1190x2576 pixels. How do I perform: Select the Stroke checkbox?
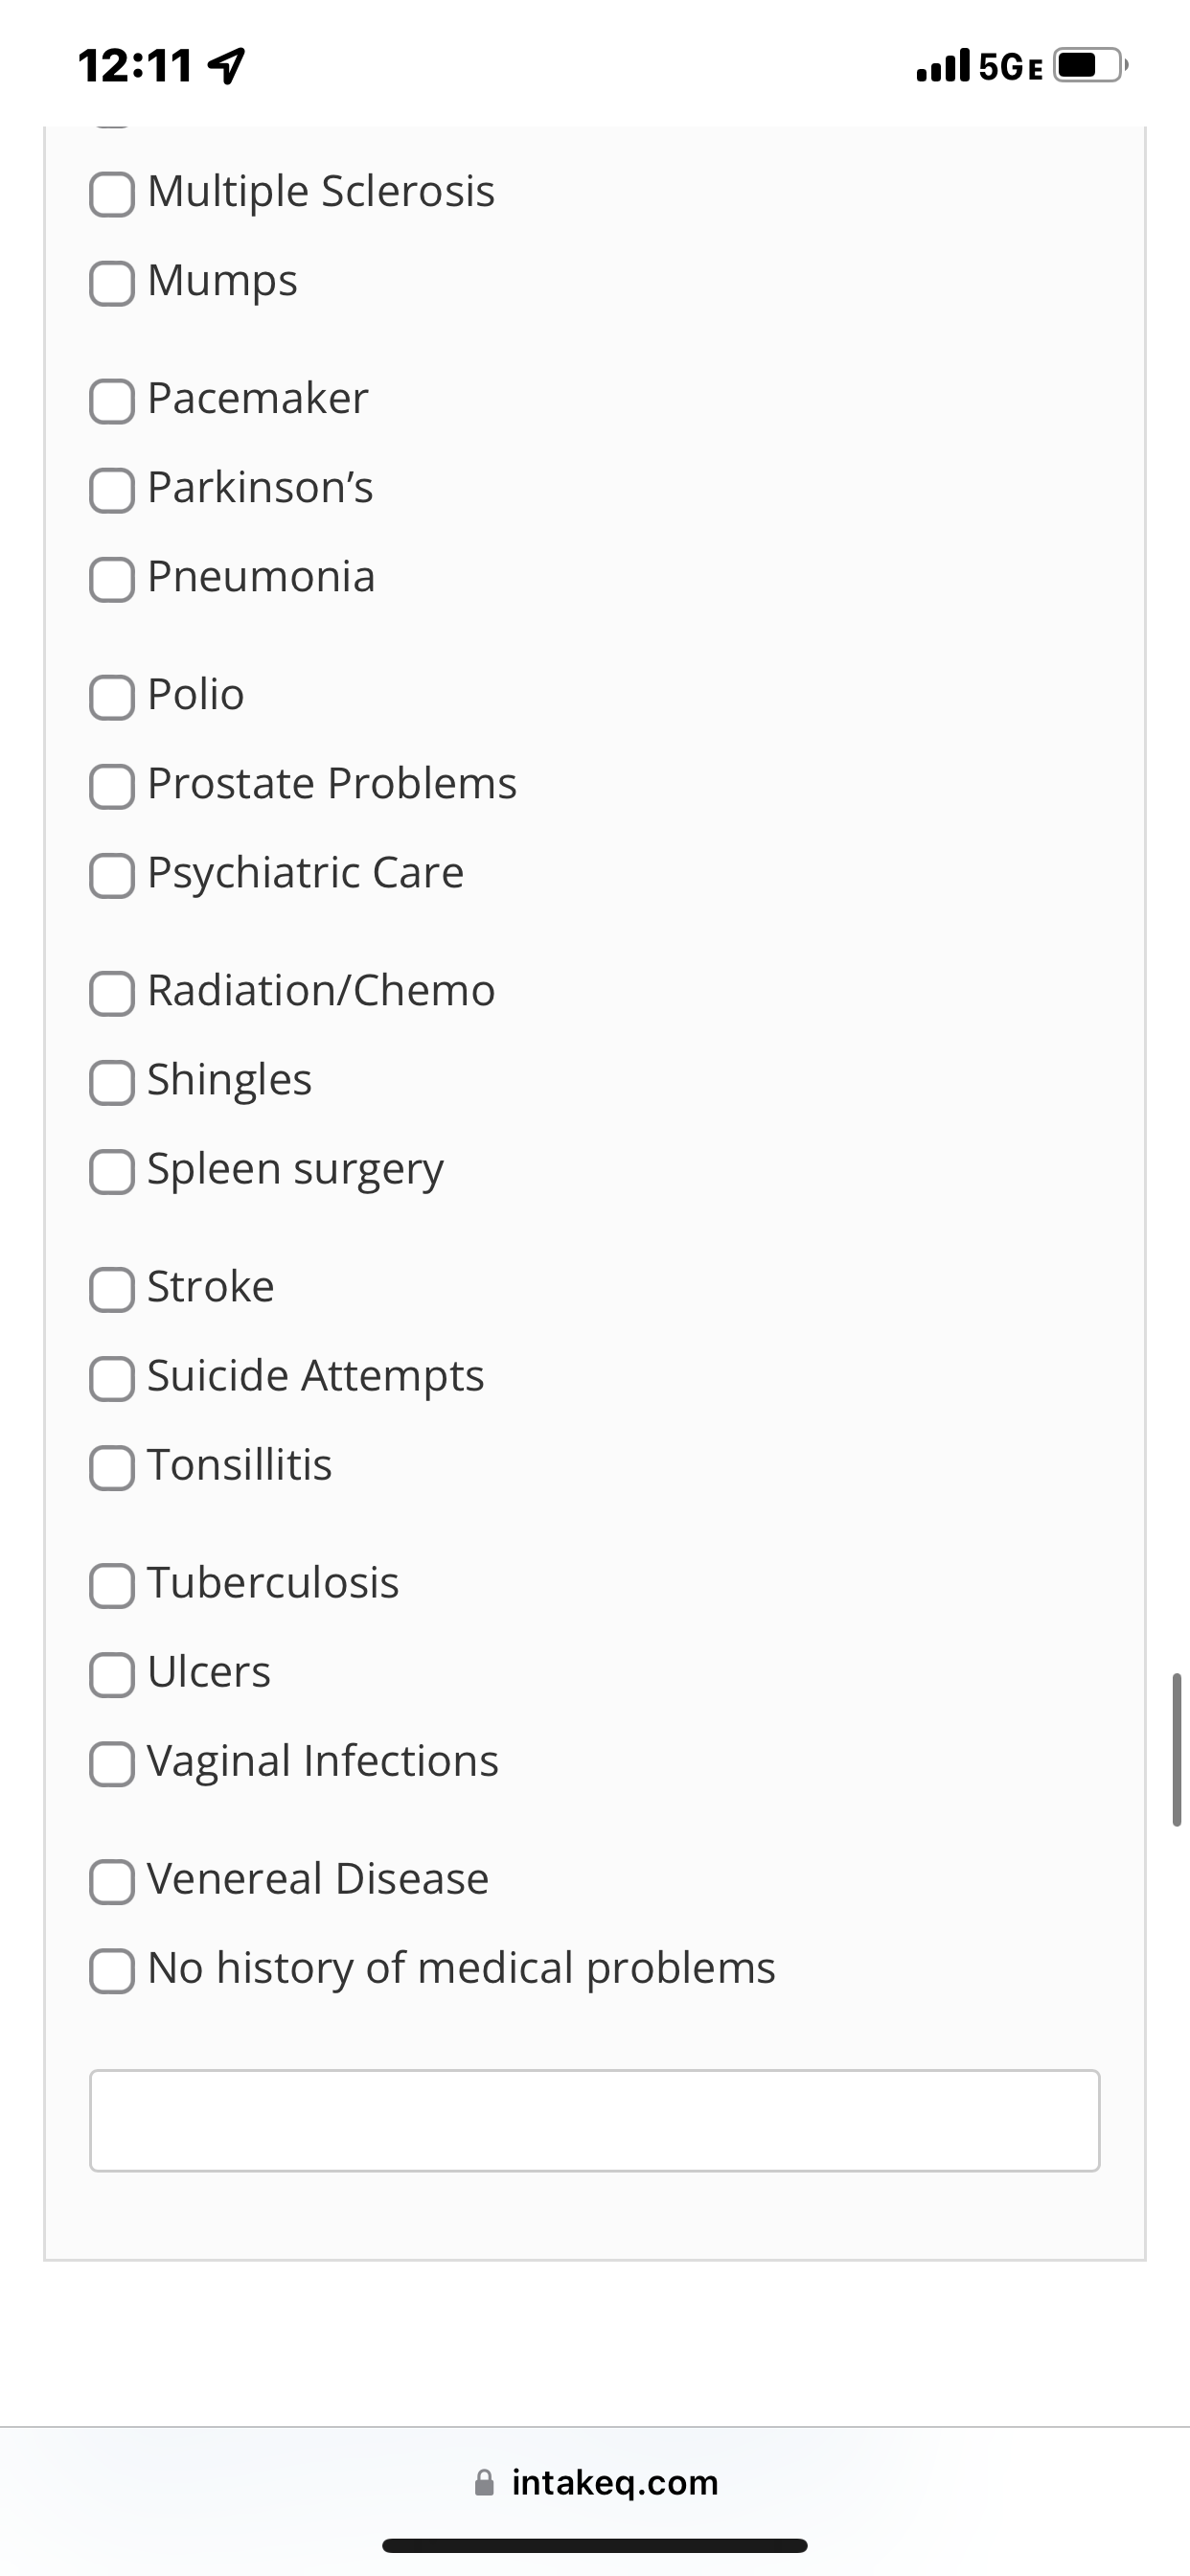111,1289
